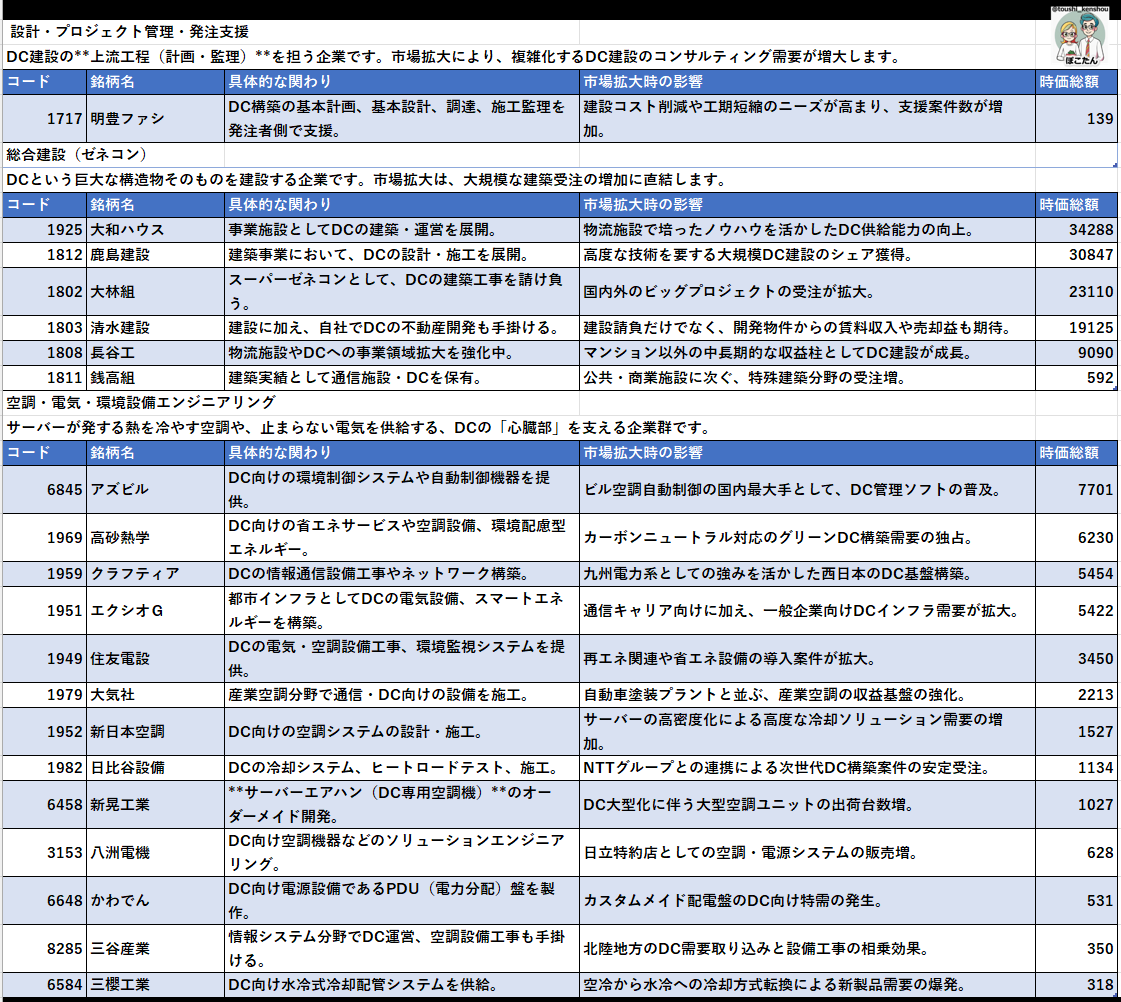Select the cell 新日本空調
The height and width of the screenshot is (1002, 1121).
point(155,732)
